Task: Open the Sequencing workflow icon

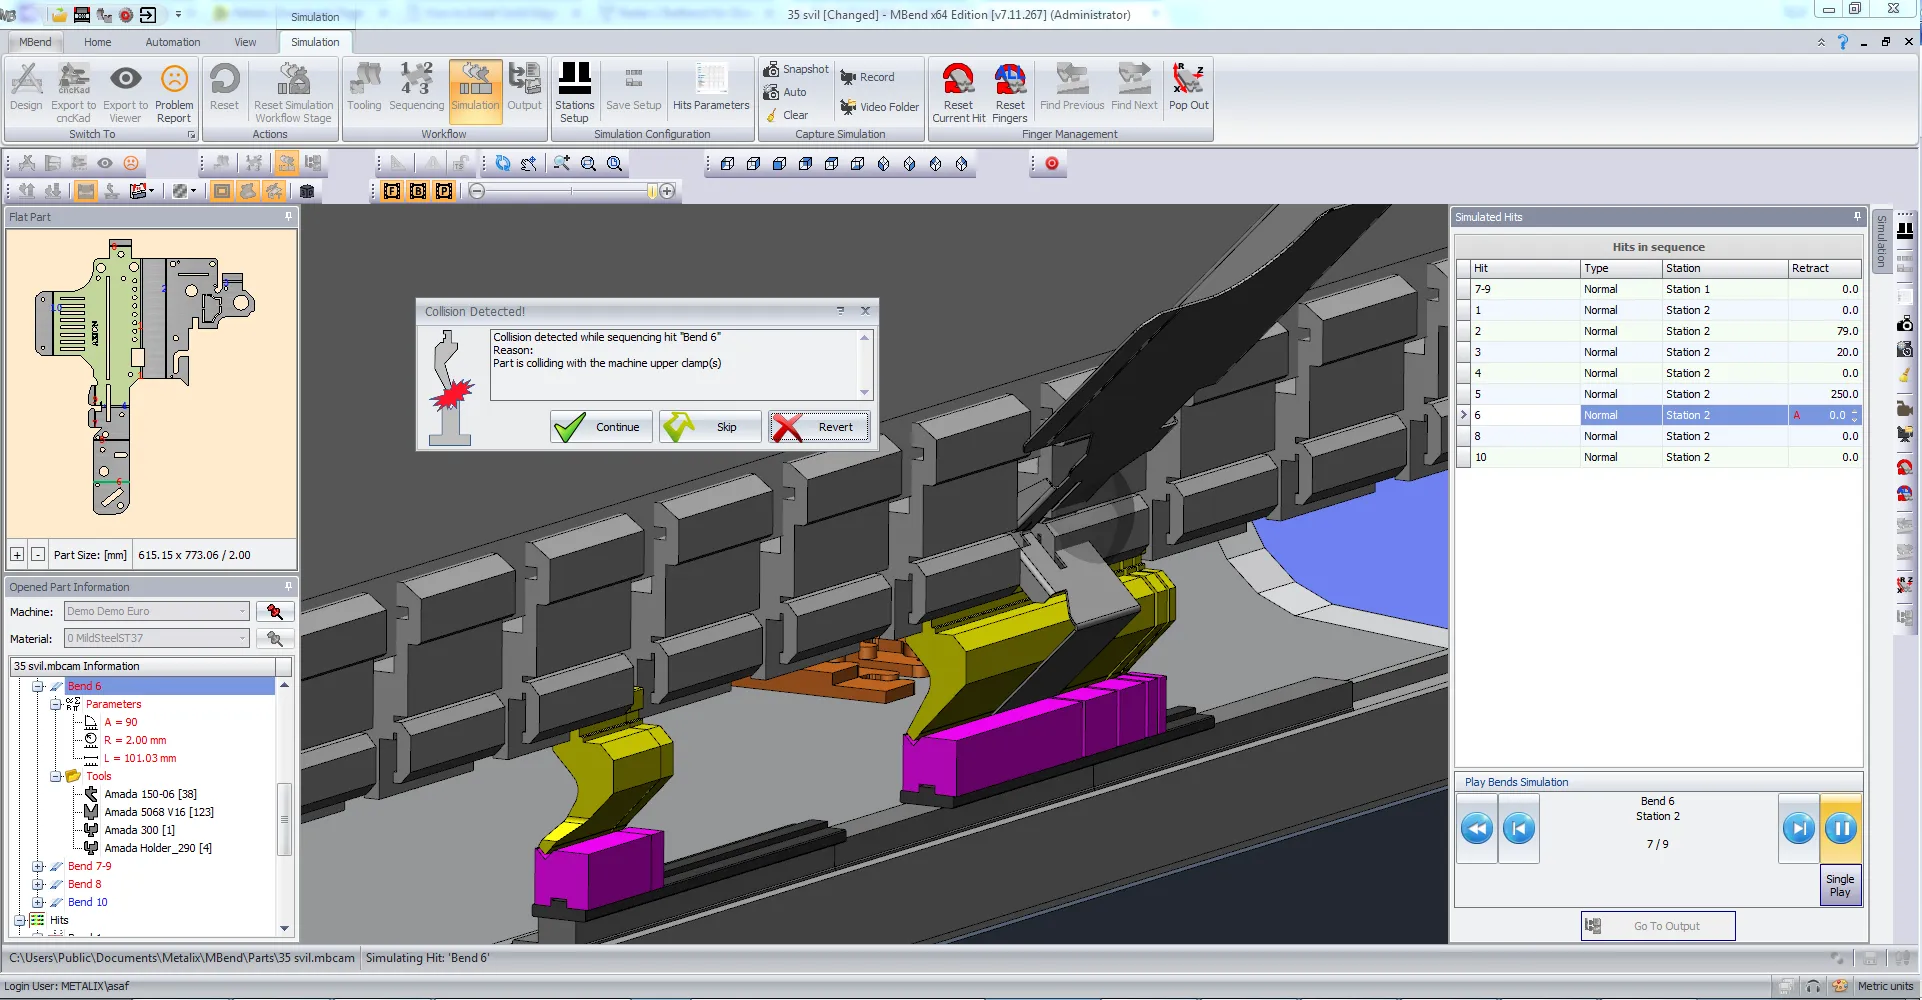Action: 416,90
